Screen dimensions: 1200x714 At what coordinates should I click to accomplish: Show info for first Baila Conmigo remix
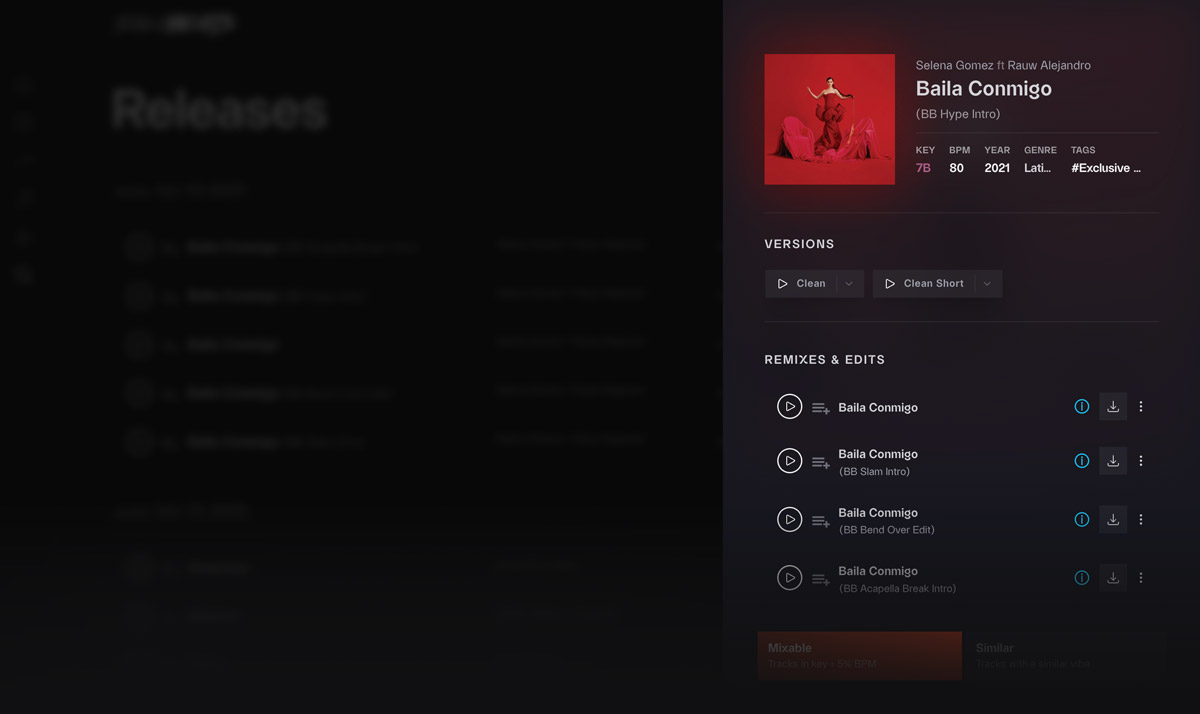(1081, 407)
